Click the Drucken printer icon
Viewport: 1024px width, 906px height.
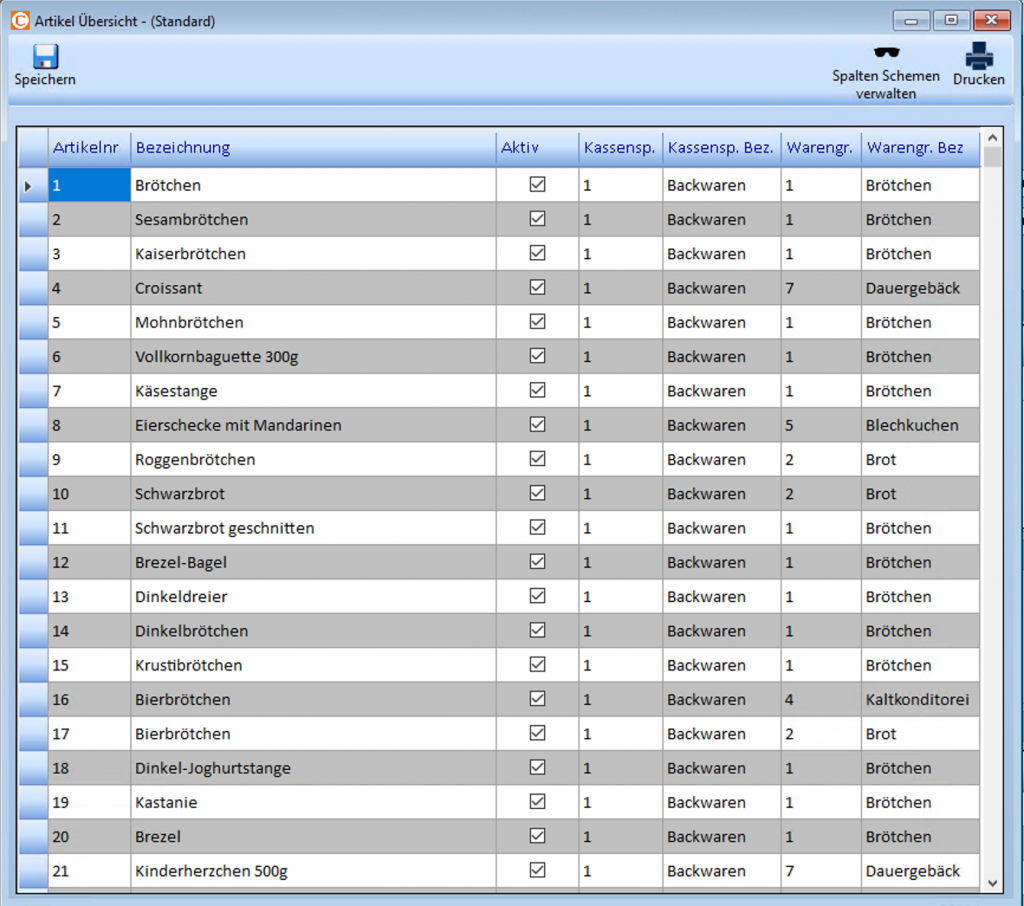(978, 56)
